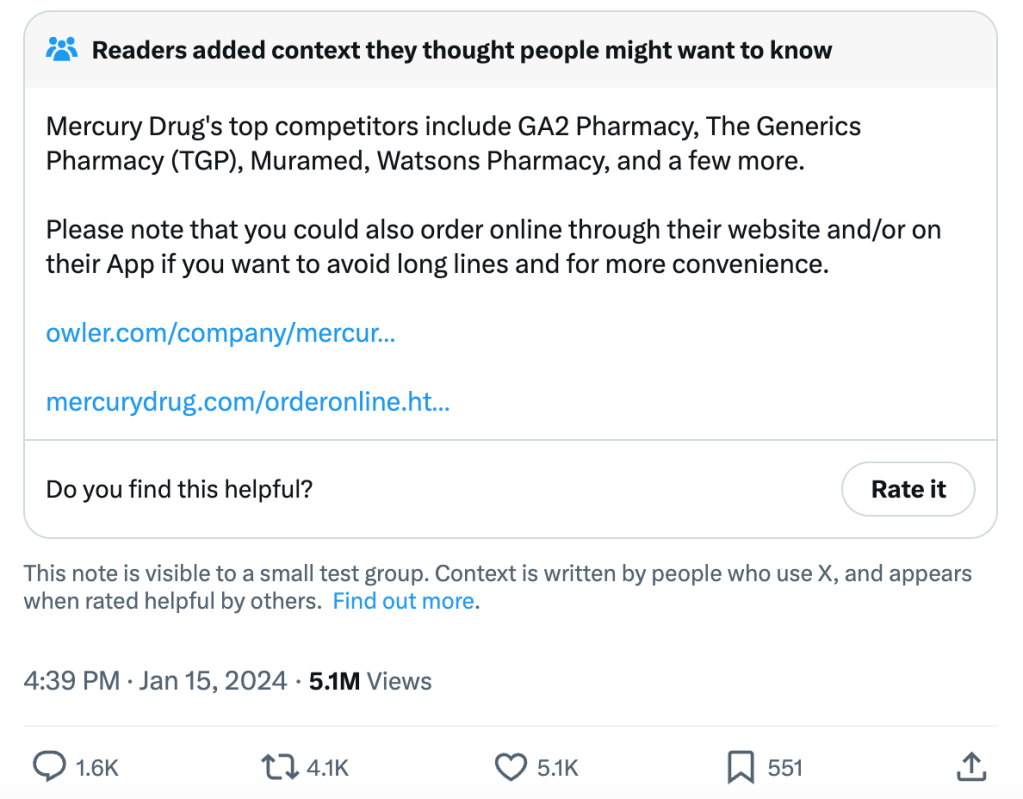Follow the Find out more link
Screen dimensions: 1023x799
point(404,601)
